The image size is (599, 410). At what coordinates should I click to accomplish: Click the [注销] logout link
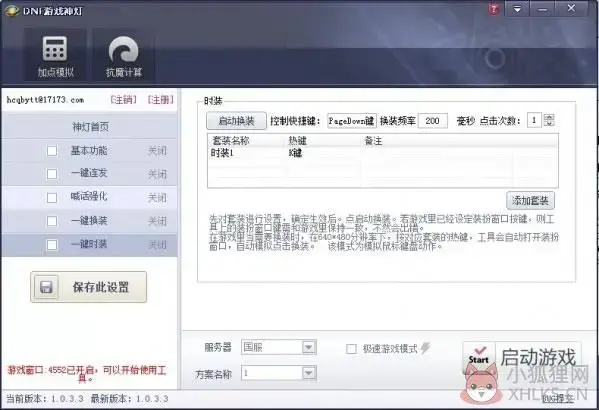pyautogui.click(x=123, y=100)
